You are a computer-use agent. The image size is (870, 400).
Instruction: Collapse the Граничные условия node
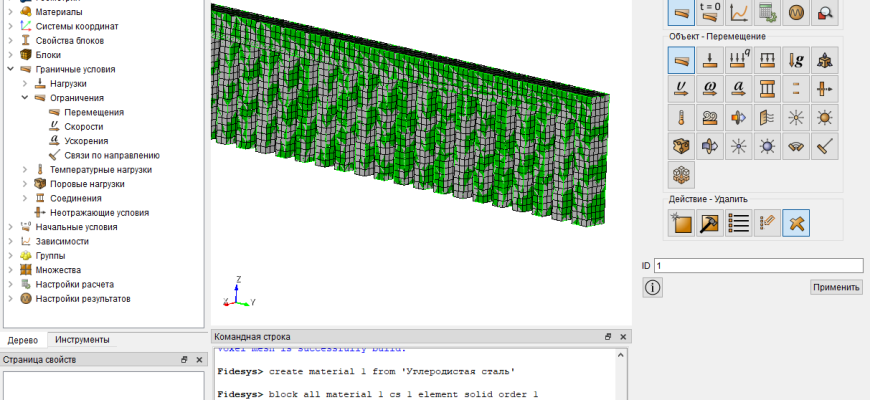point(11,70)
